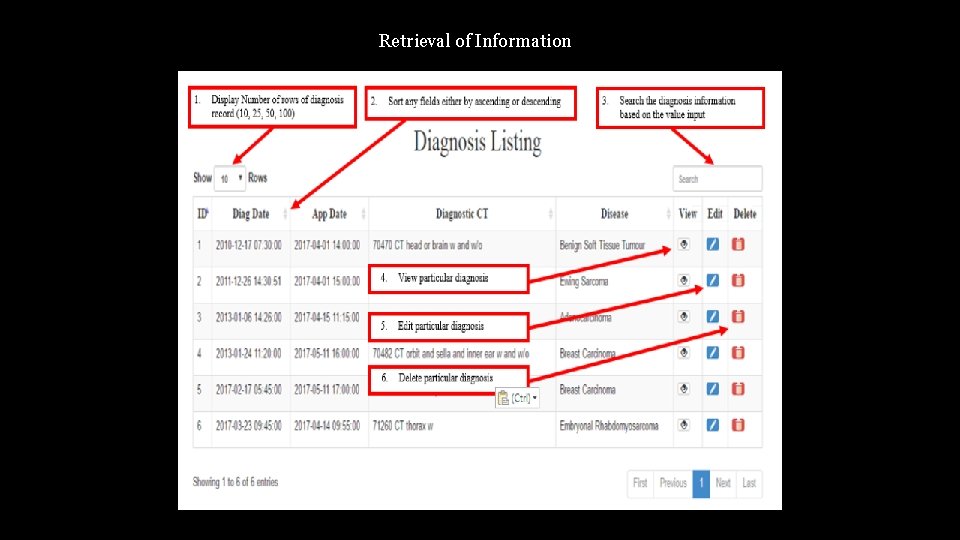Sort table by Diag Date column

click(251, 214)
